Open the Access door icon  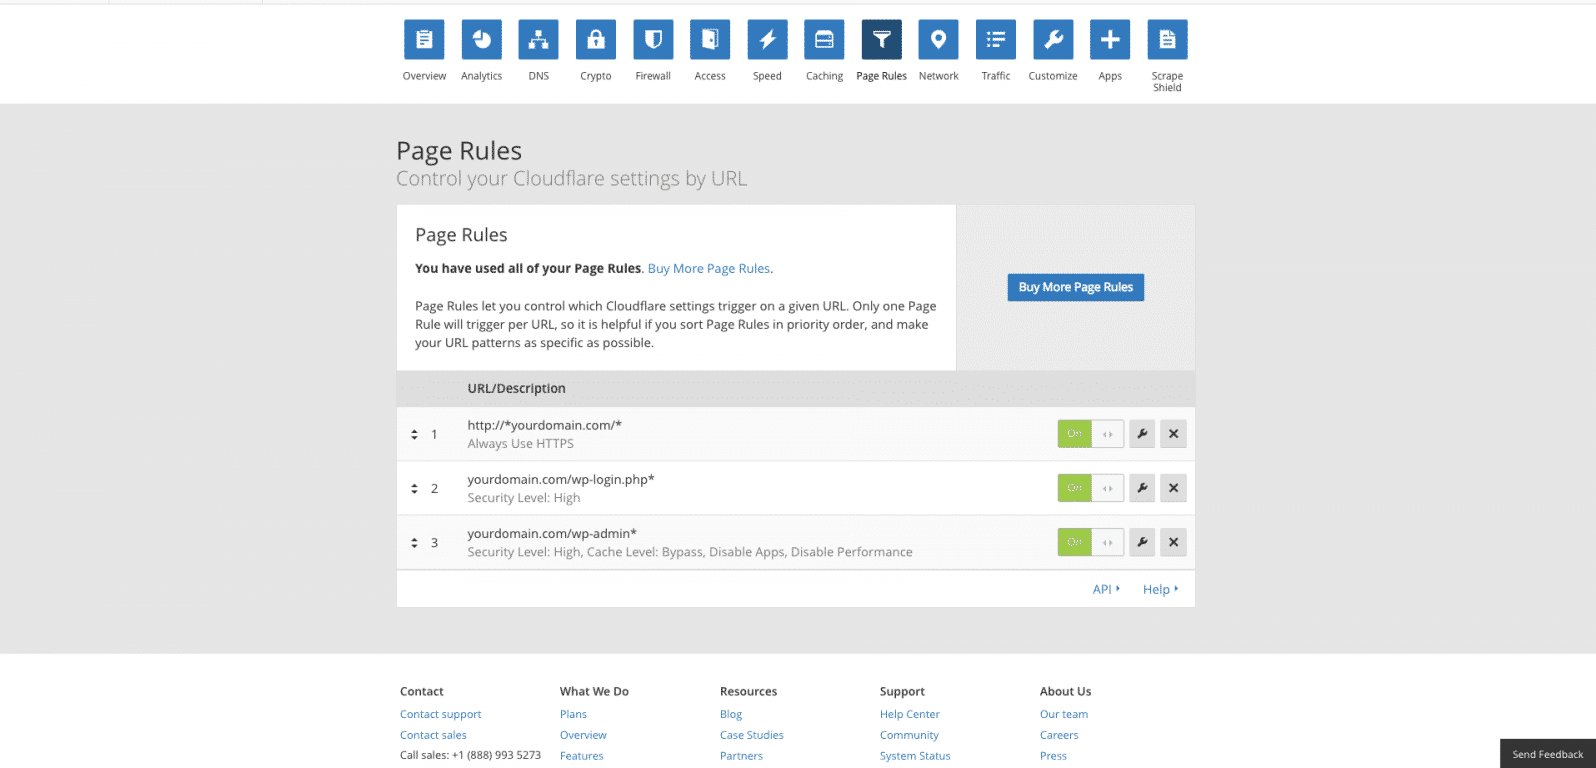[710, 40]
